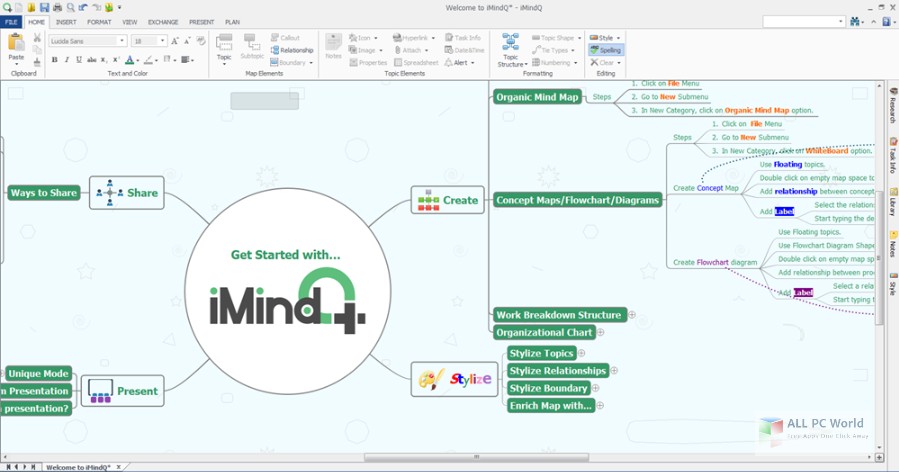
Task: Select the Create topic node
Action: click(447, 200)
